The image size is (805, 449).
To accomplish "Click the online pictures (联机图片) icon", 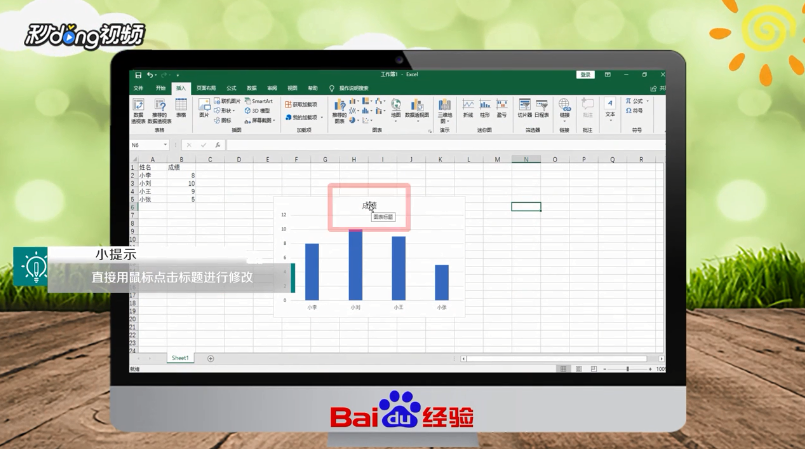I will click(x=227, y=101).
